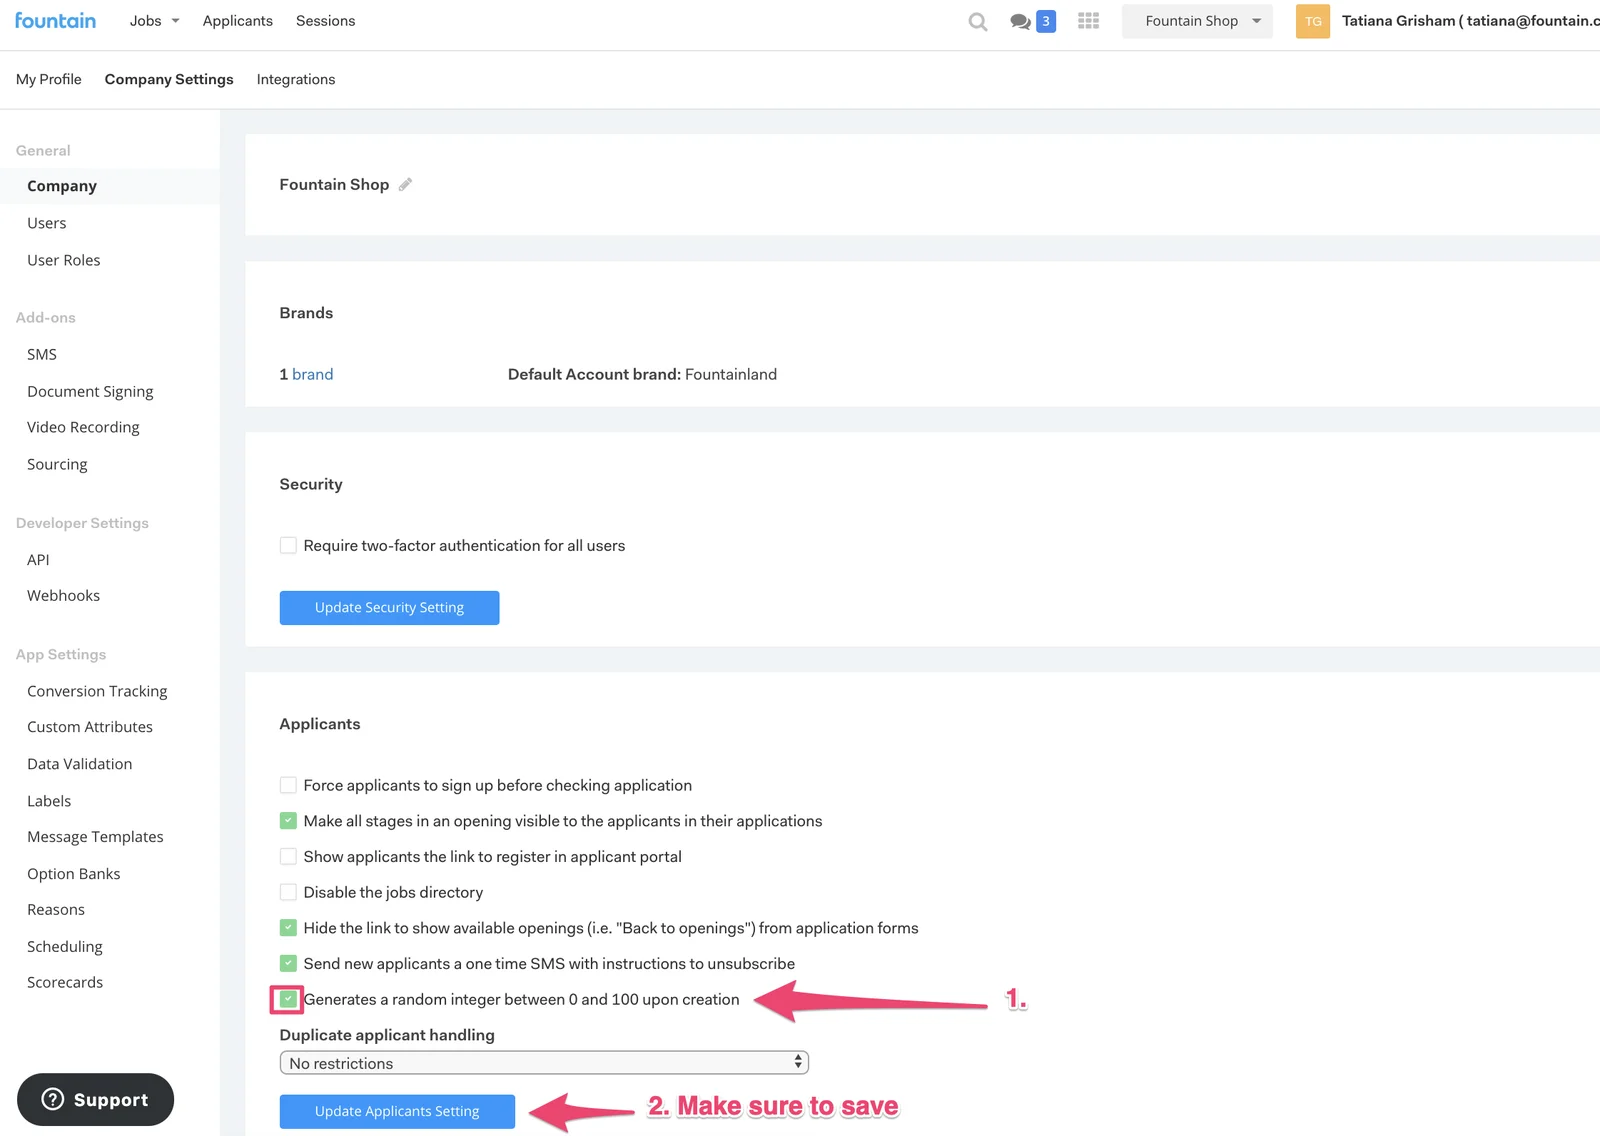Open Webhooks in the sidebar

point(63,595)
